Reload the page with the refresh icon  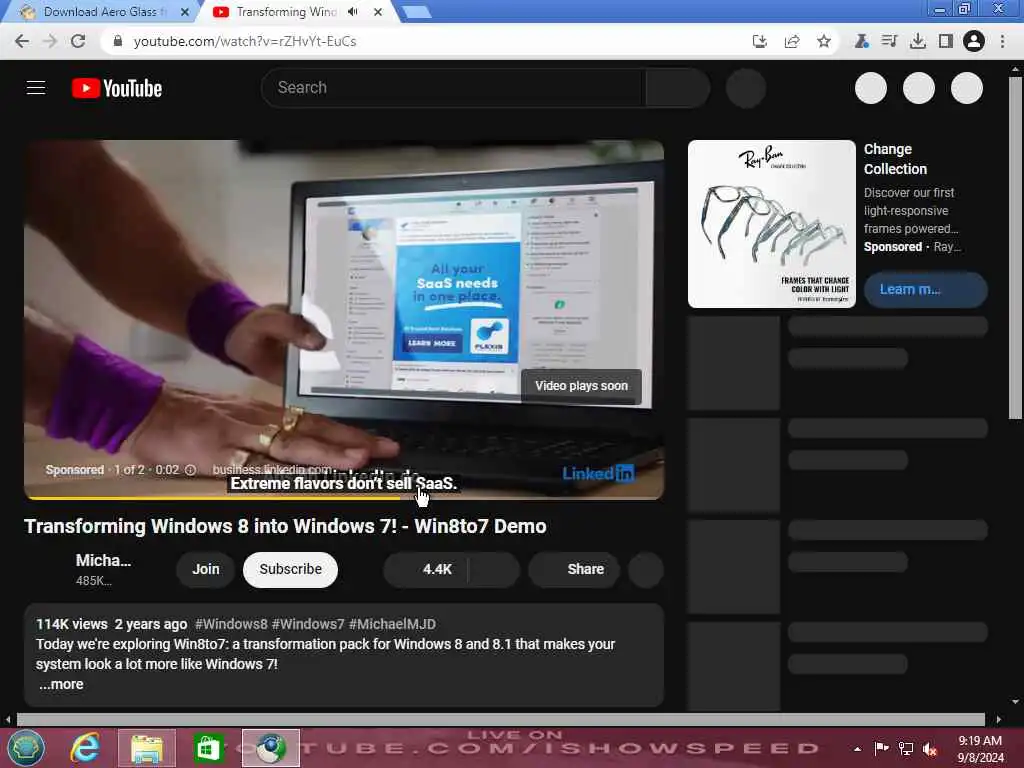78,41
